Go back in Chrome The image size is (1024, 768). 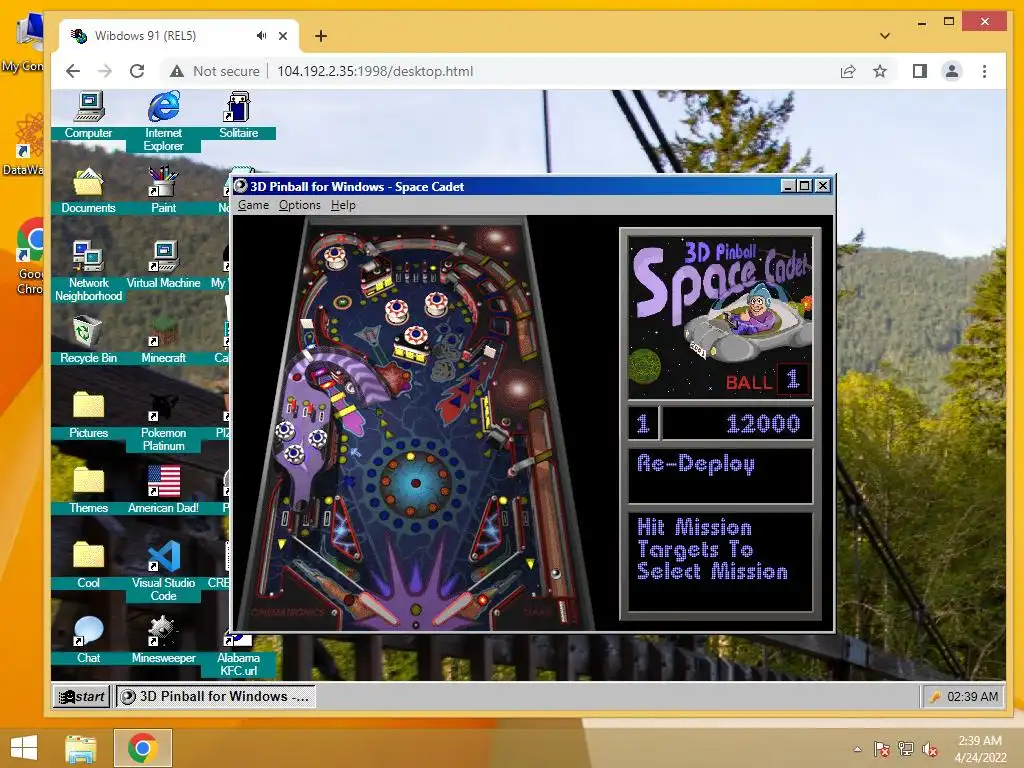pos(73,71)
